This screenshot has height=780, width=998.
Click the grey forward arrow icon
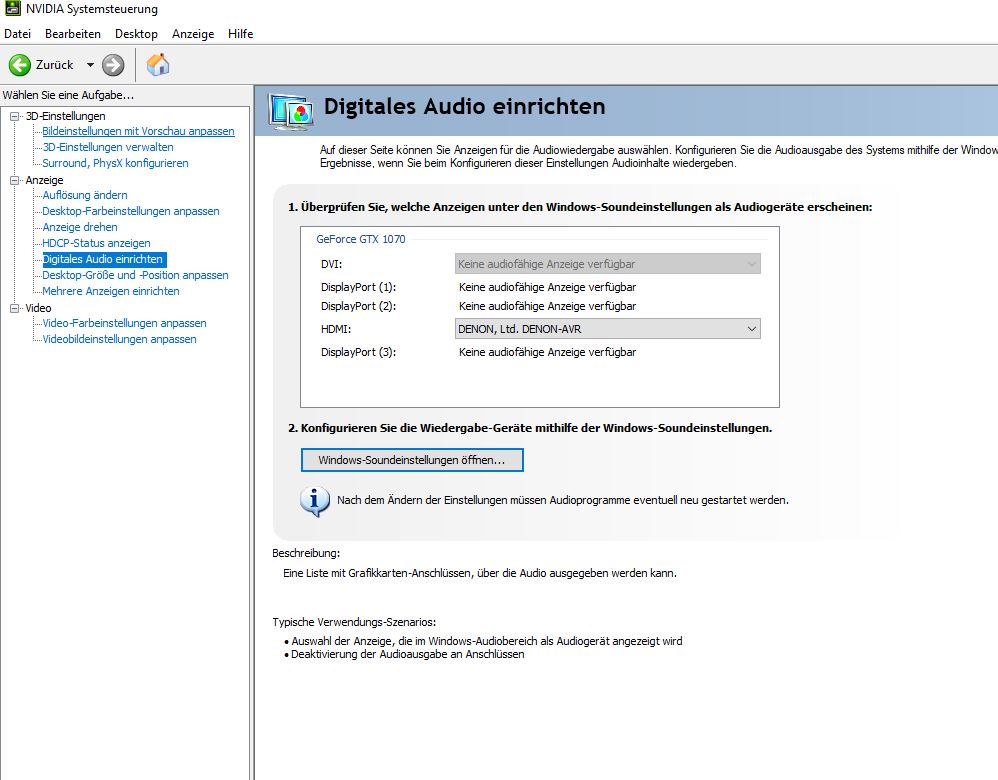(113, 65)
